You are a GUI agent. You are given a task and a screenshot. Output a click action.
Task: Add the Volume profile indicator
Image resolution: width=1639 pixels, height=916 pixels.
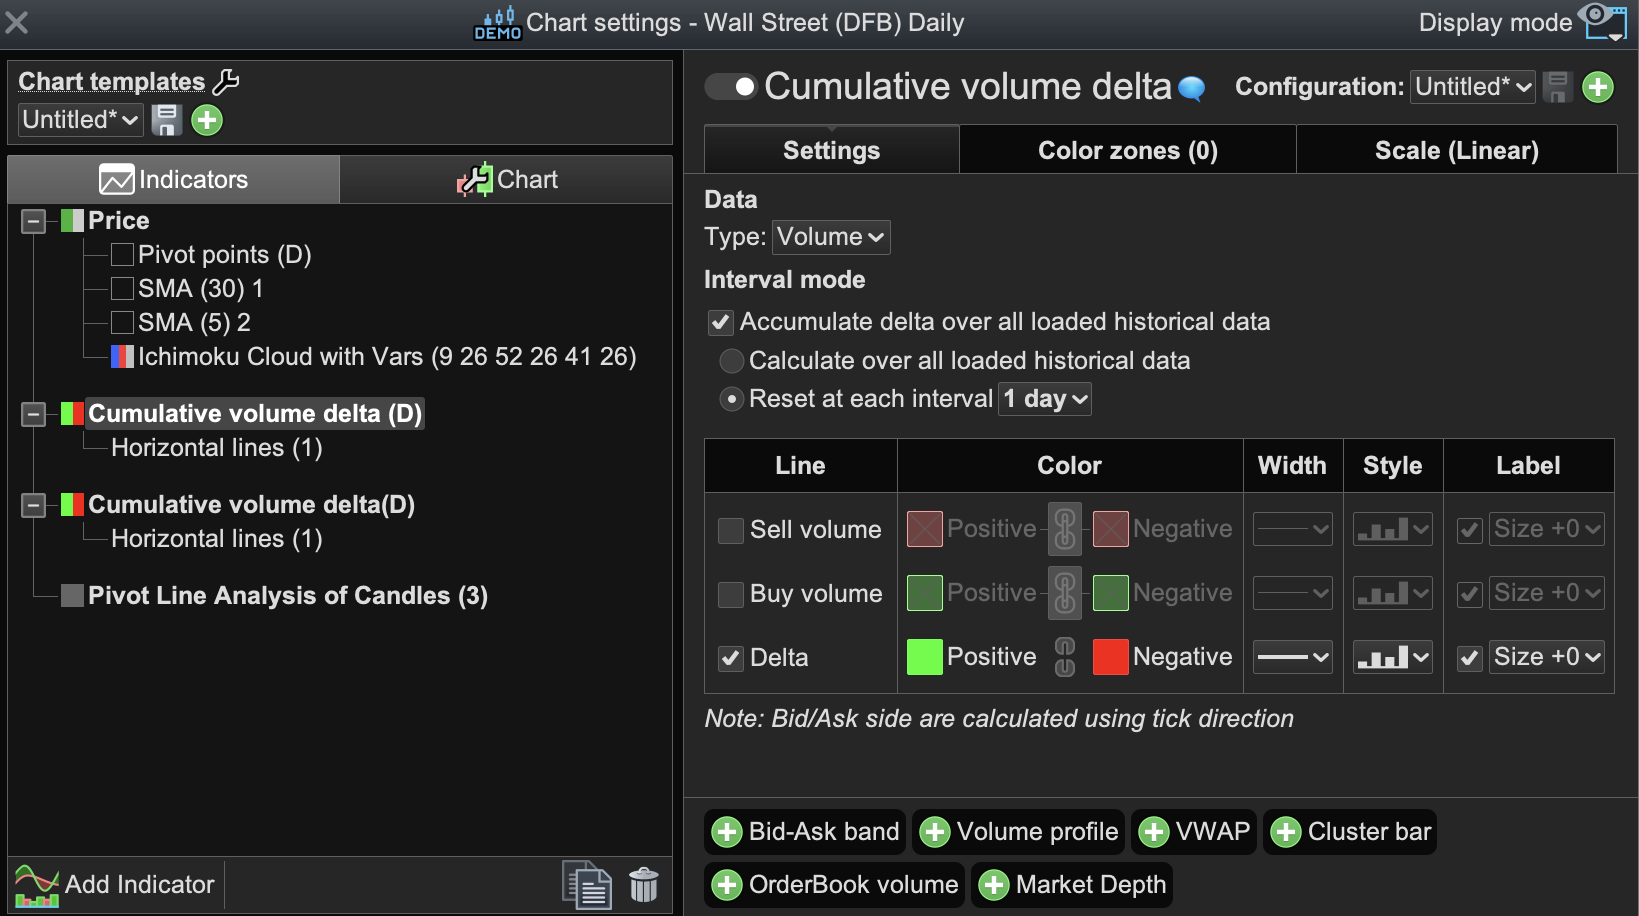(x=1019, y=832)
